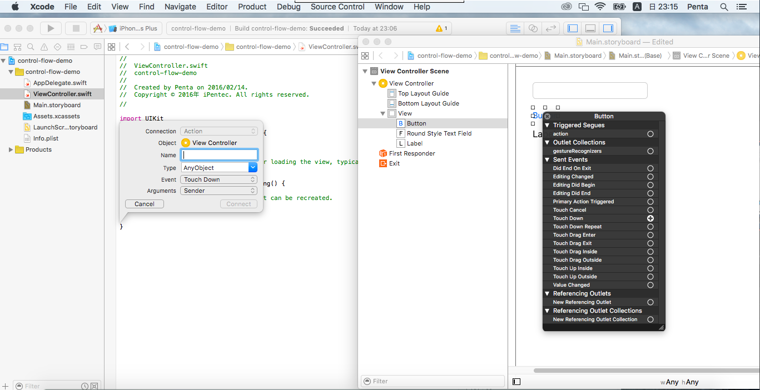Open the Connection type dropdown
The image size is (760, 390).
pos(219,131)
